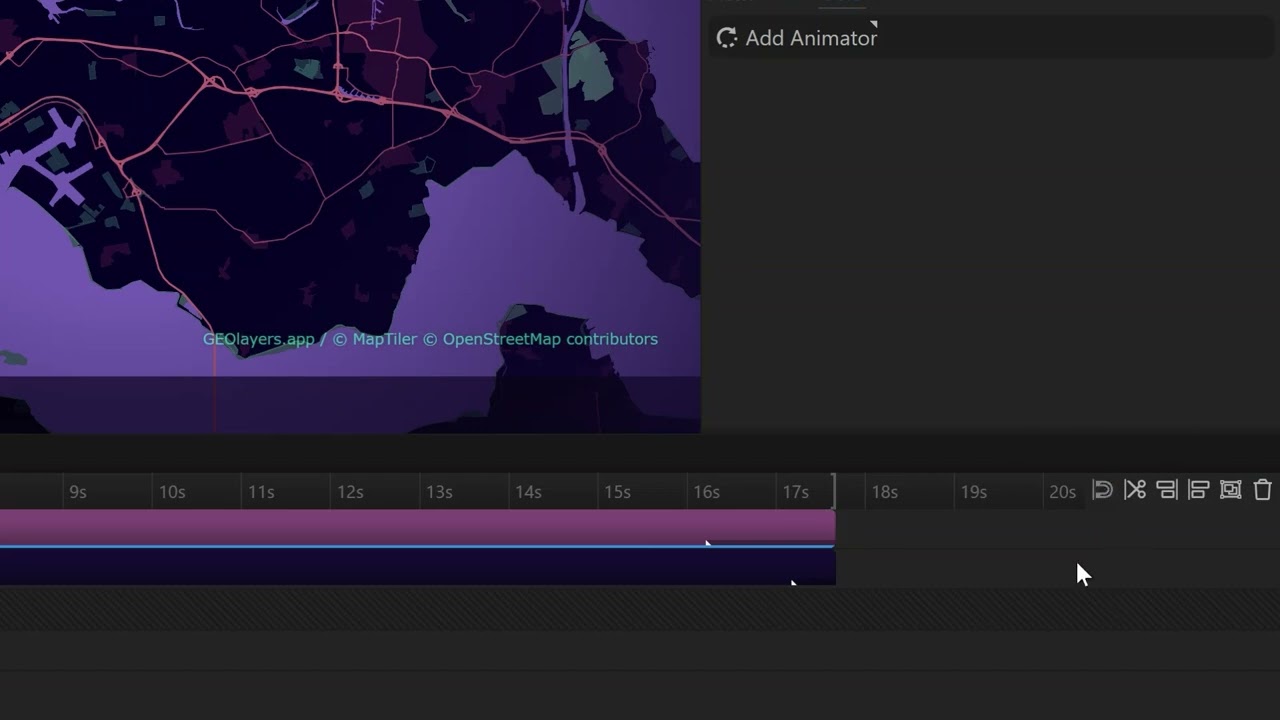Click the group selection icon
The height and width of the screenshot is (720, 1280).
[x=1230, y=490]
